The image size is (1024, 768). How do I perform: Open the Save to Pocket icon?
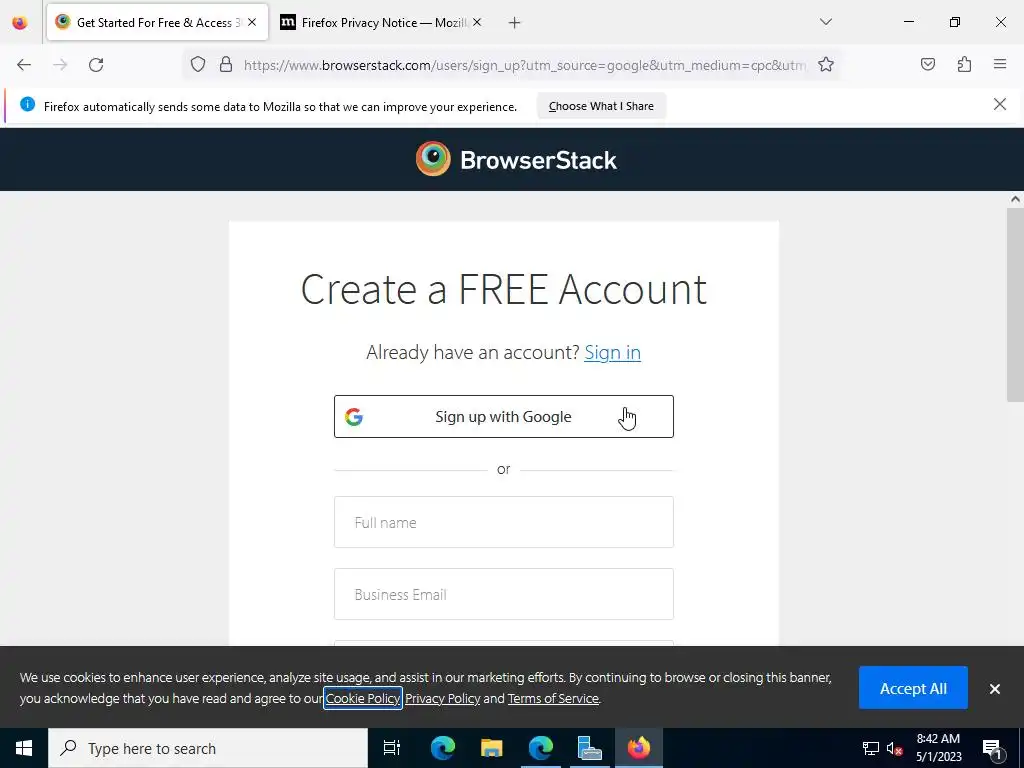click(x=927, y=64)
